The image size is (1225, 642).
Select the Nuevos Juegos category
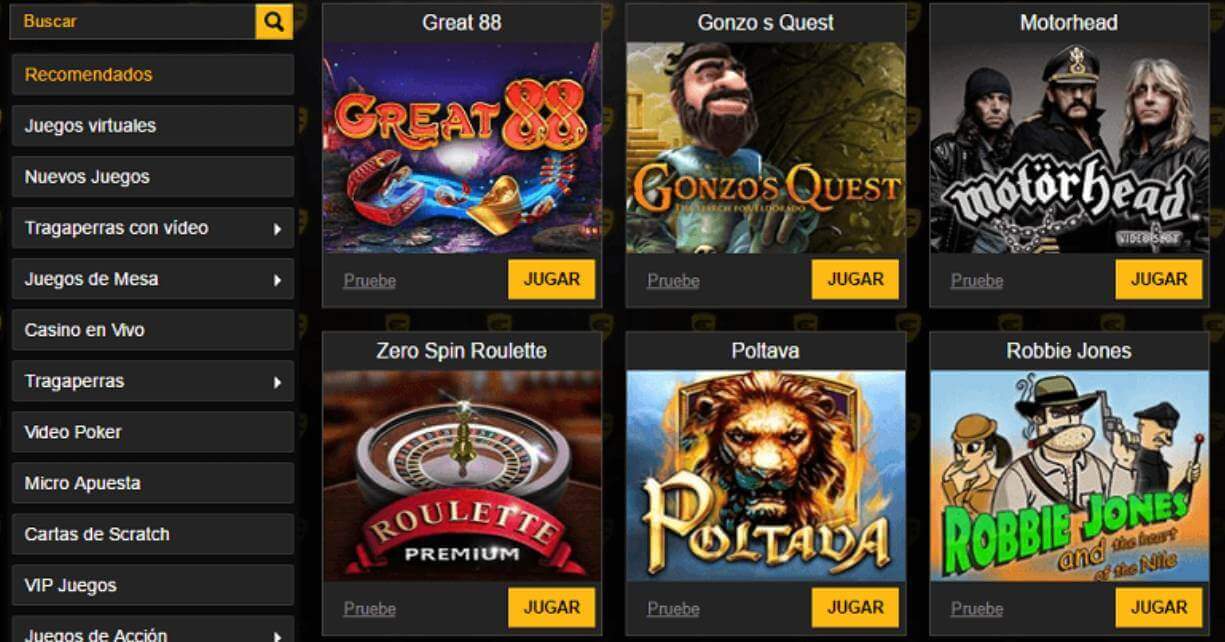tap(153, 177)
